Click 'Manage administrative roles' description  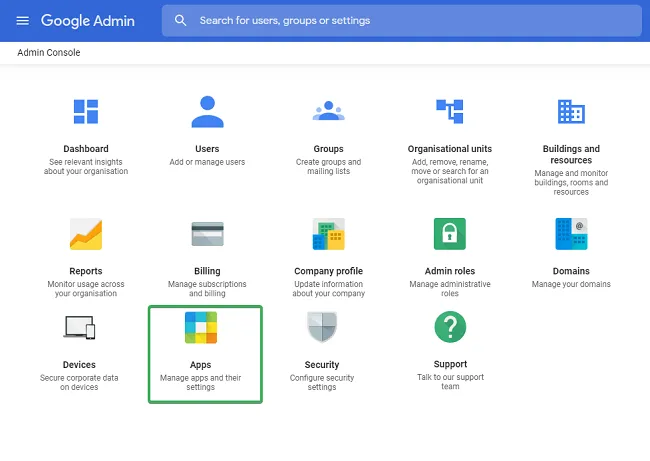450,289
